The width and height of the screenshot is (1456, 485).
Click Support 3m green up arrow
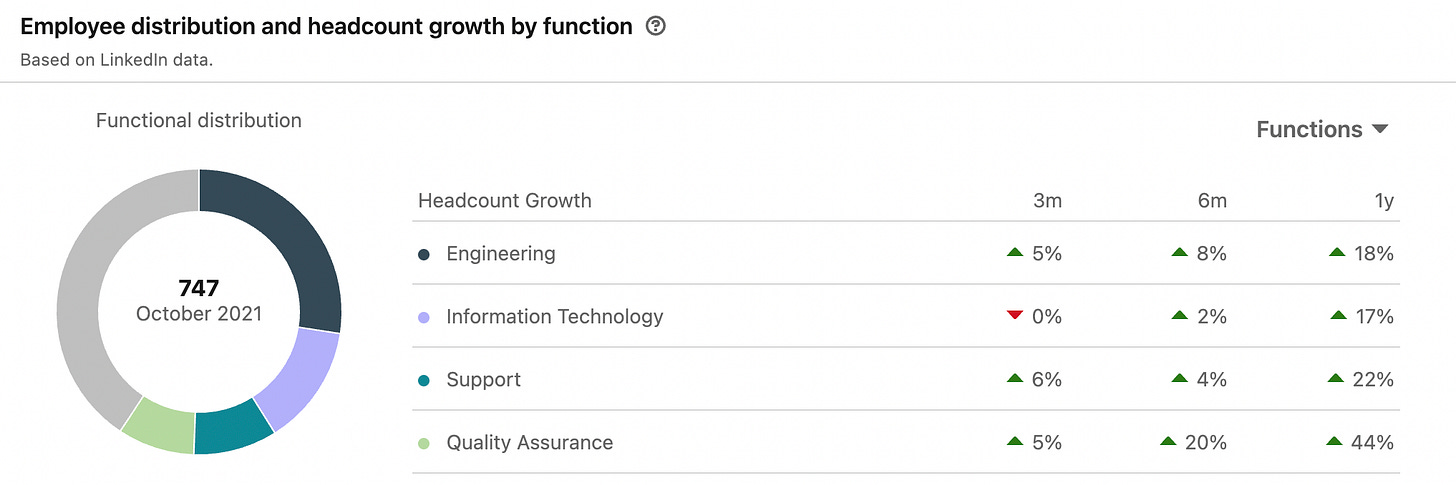pyautogui.click(x=1015, y=379)
